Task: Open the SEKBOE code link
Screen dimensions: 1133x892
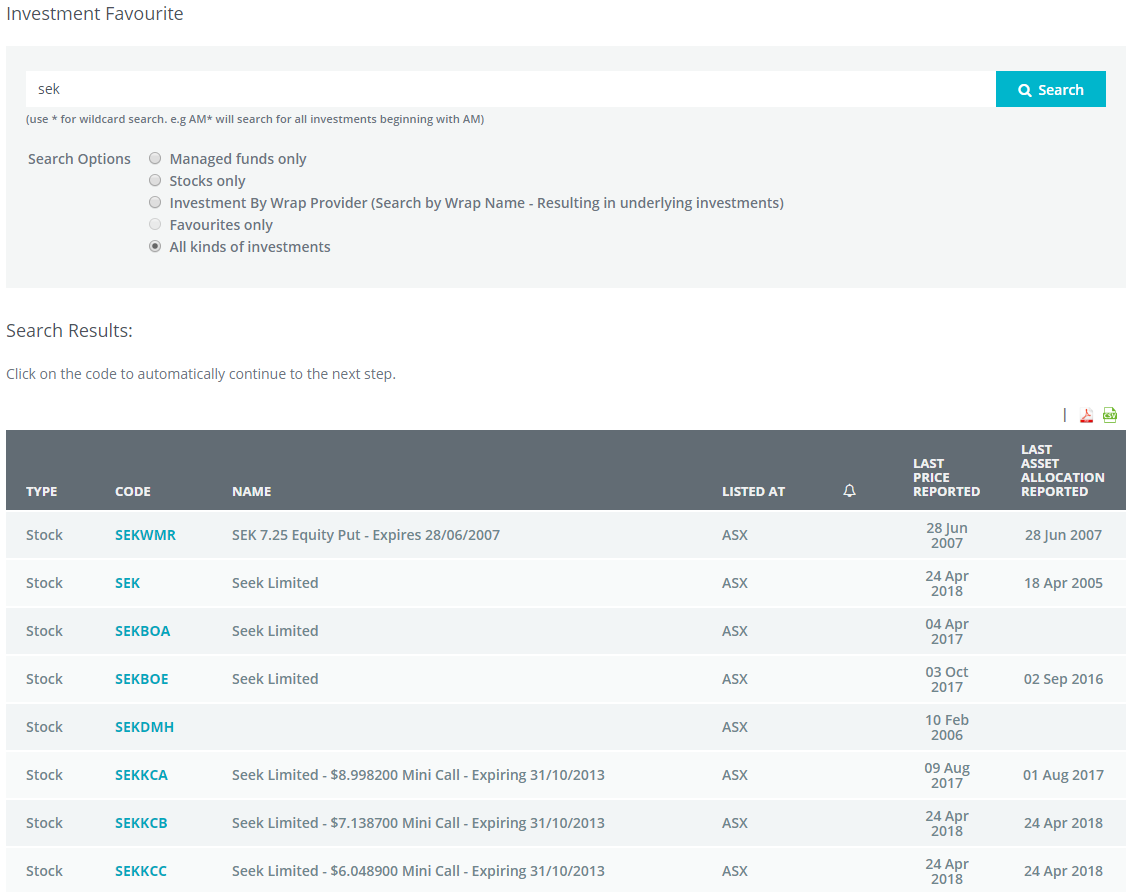Action: pos(141,679)
